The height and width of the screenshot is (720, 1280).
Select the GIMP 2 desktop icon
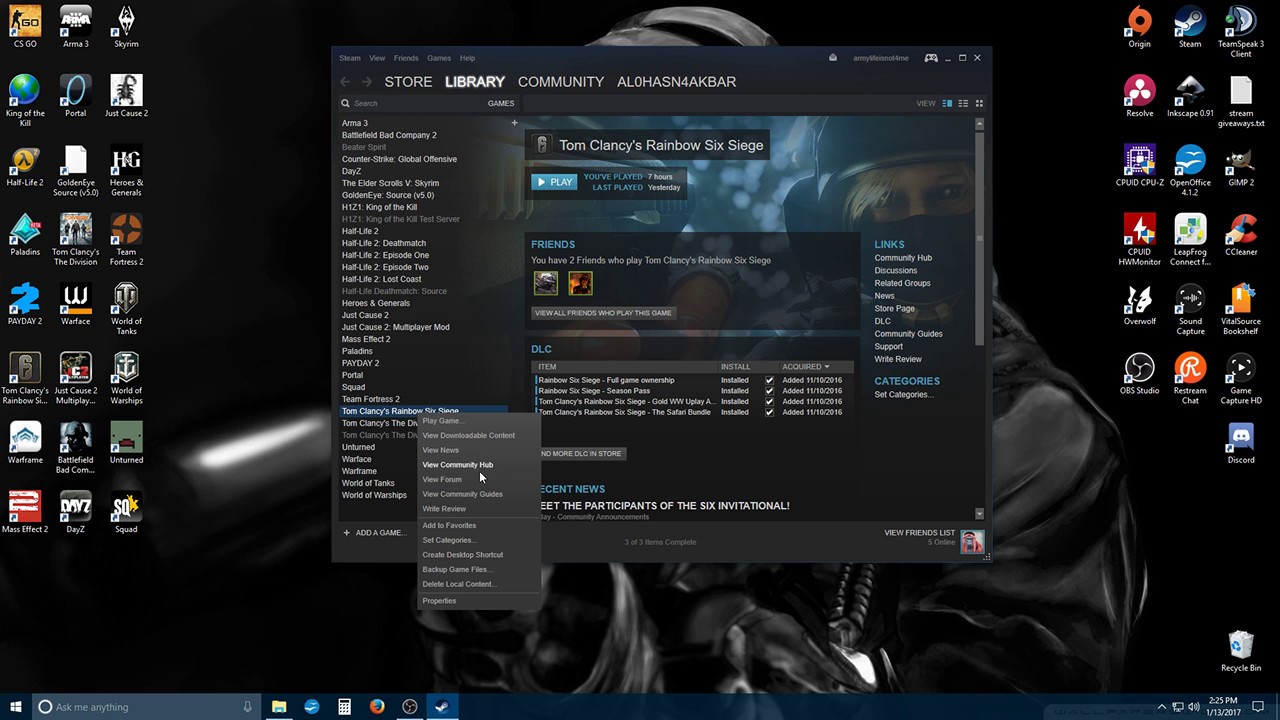pyautogui.click(x=1241, y=165)
